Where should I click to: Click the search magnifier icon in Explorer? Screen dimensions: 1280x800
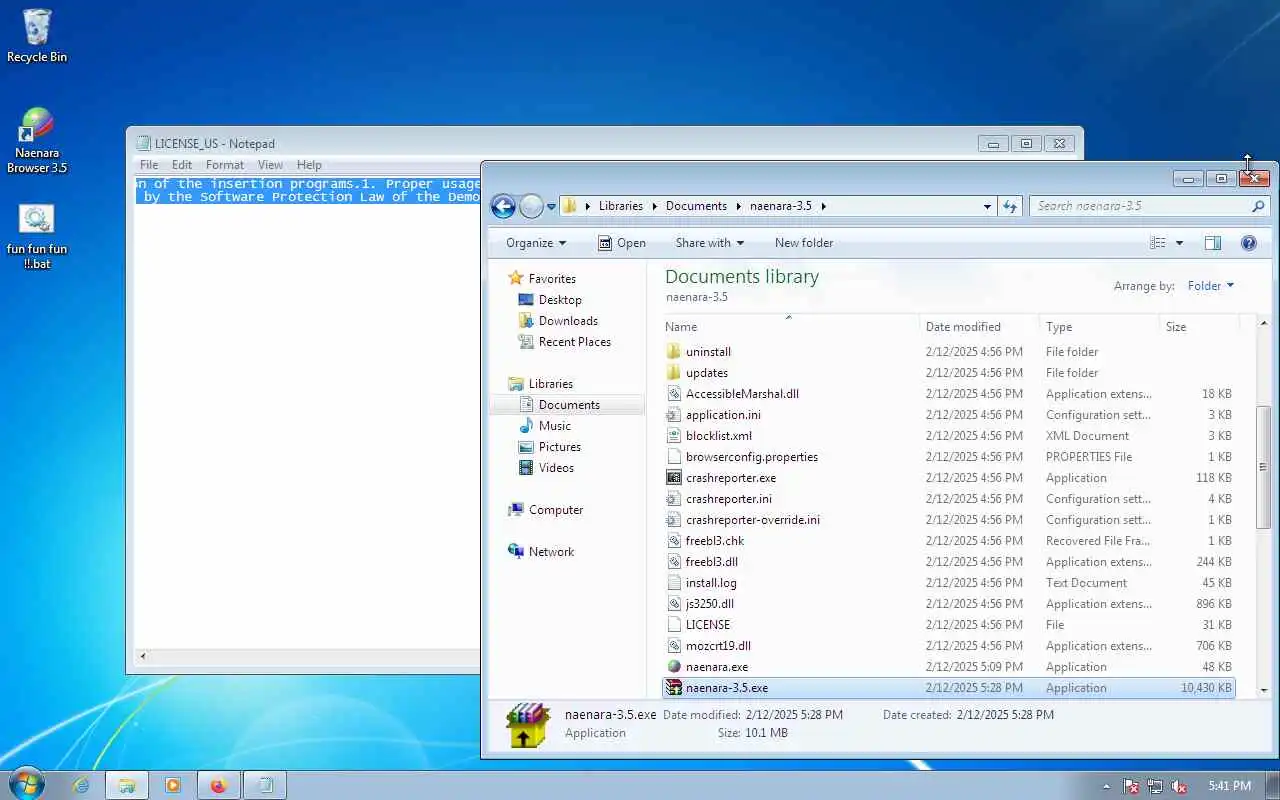click(1258, 206)
